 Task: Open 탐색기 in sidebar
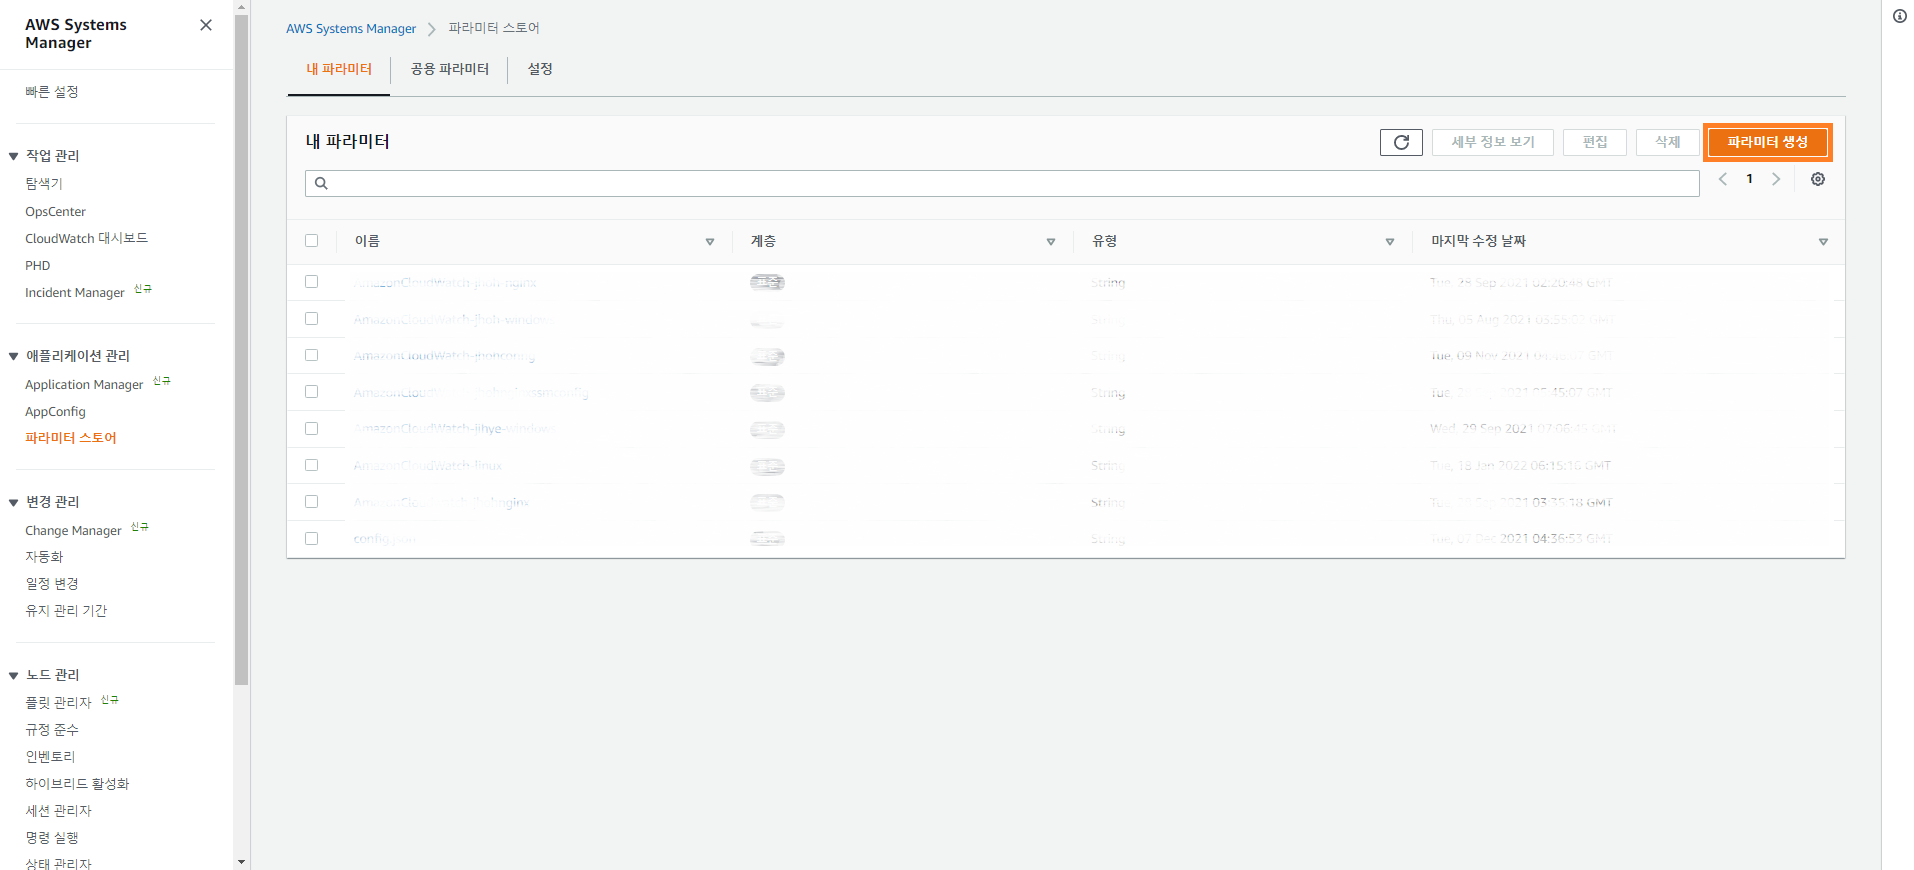44,184
